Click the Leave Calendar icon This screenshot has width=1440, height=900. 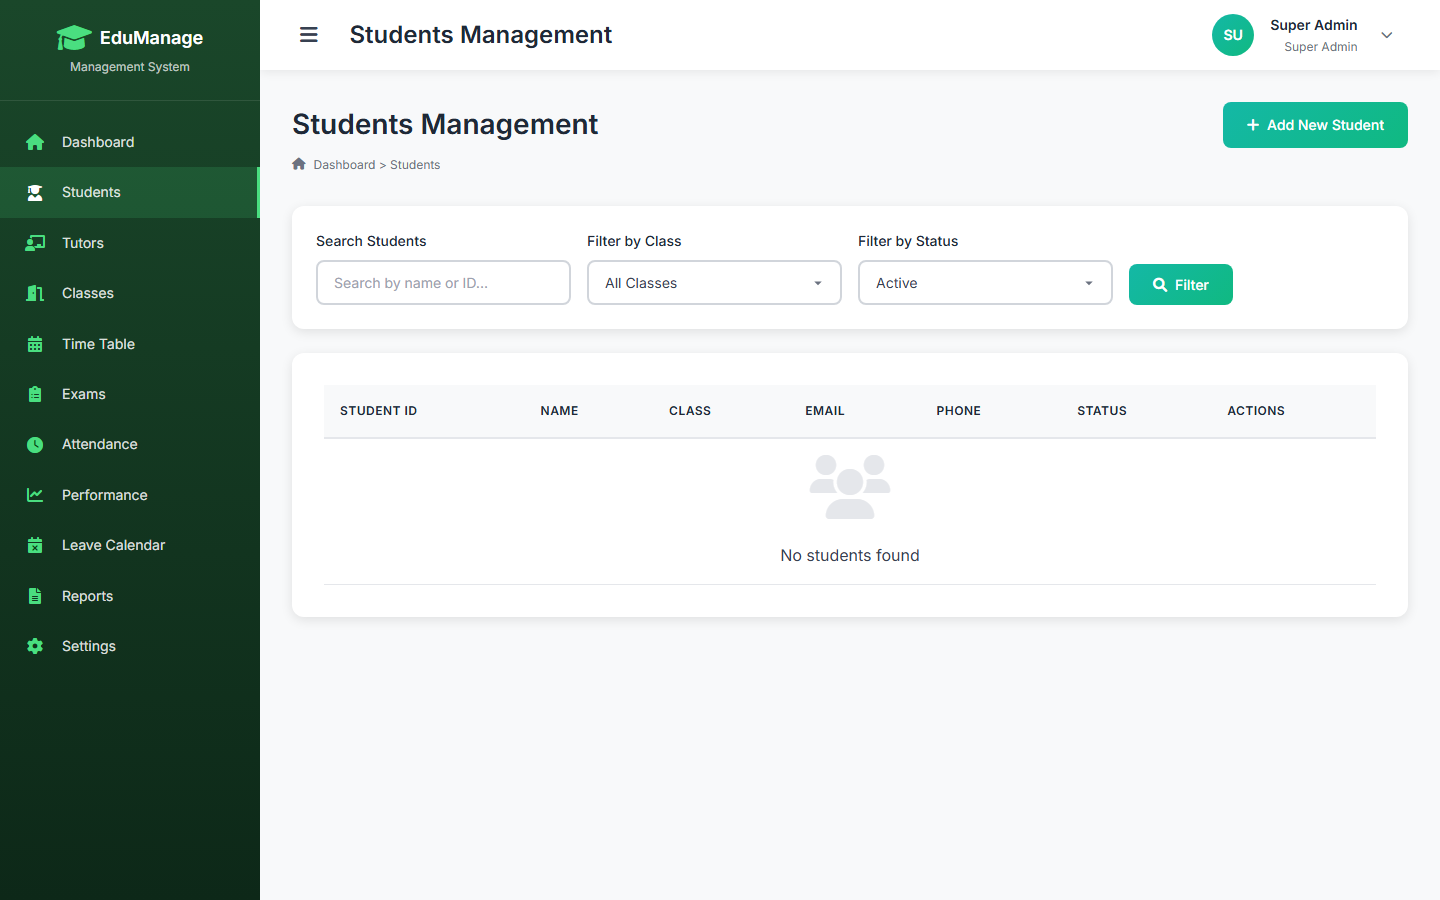click(35, 545)
